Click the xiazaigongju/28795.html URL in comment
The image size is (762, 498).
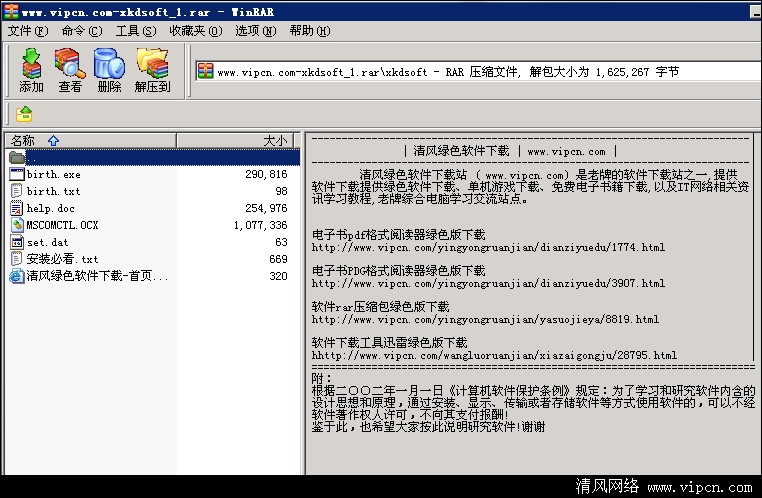pos(494,355)
